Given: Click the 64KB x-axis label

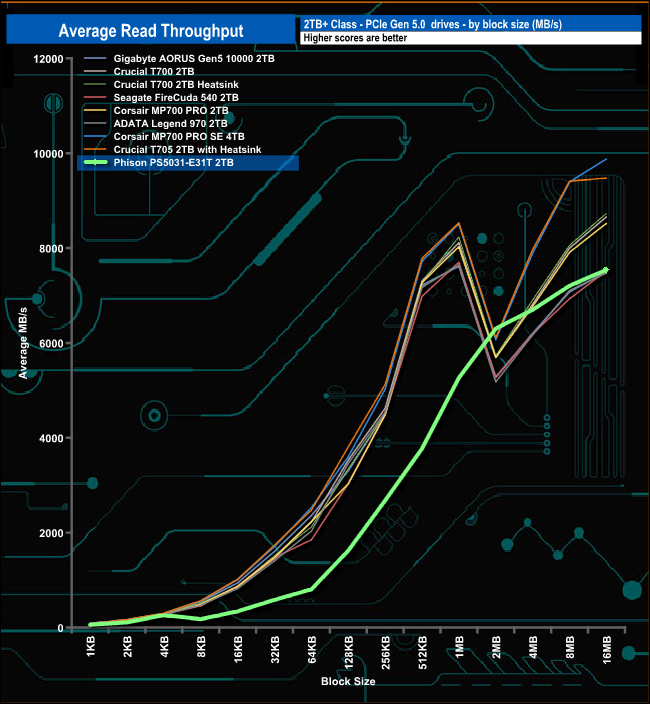Looking at the screenshot, I should pyautogui.click(x=312, y=649).
